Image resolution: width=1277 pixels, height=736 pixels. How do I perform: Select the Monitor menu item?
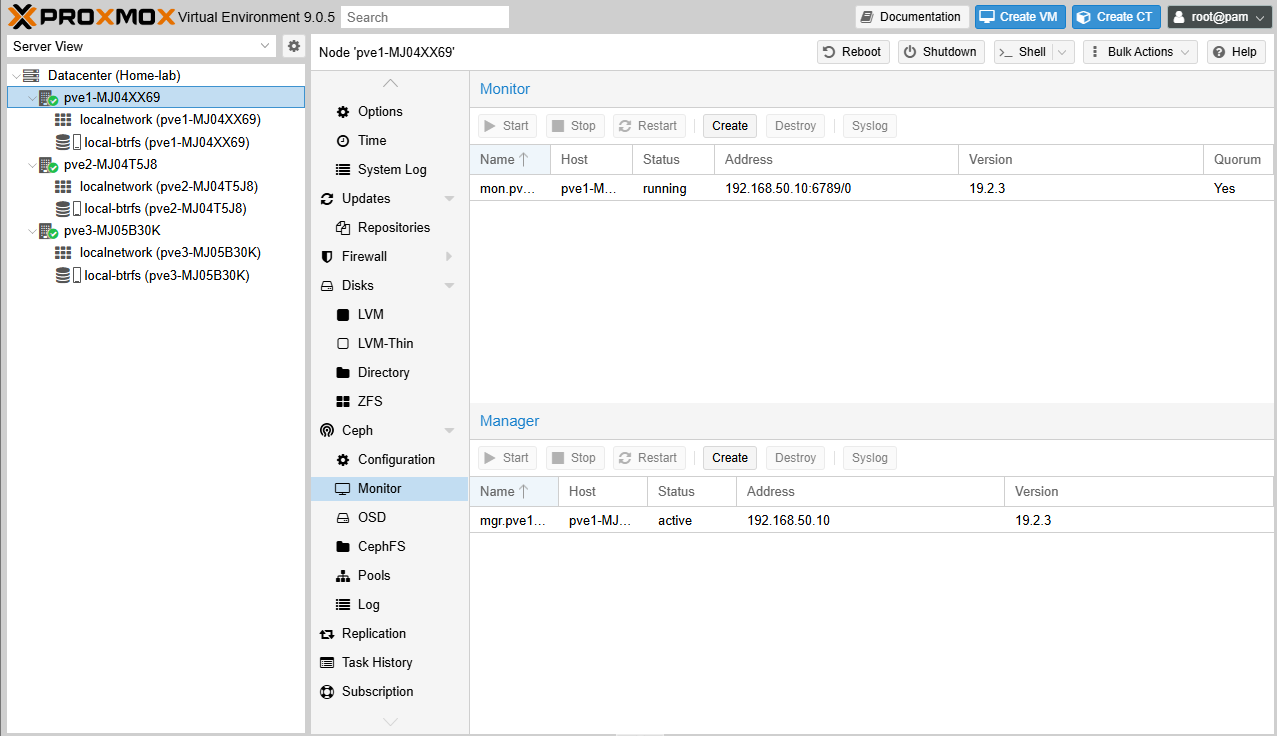(389, 489)
